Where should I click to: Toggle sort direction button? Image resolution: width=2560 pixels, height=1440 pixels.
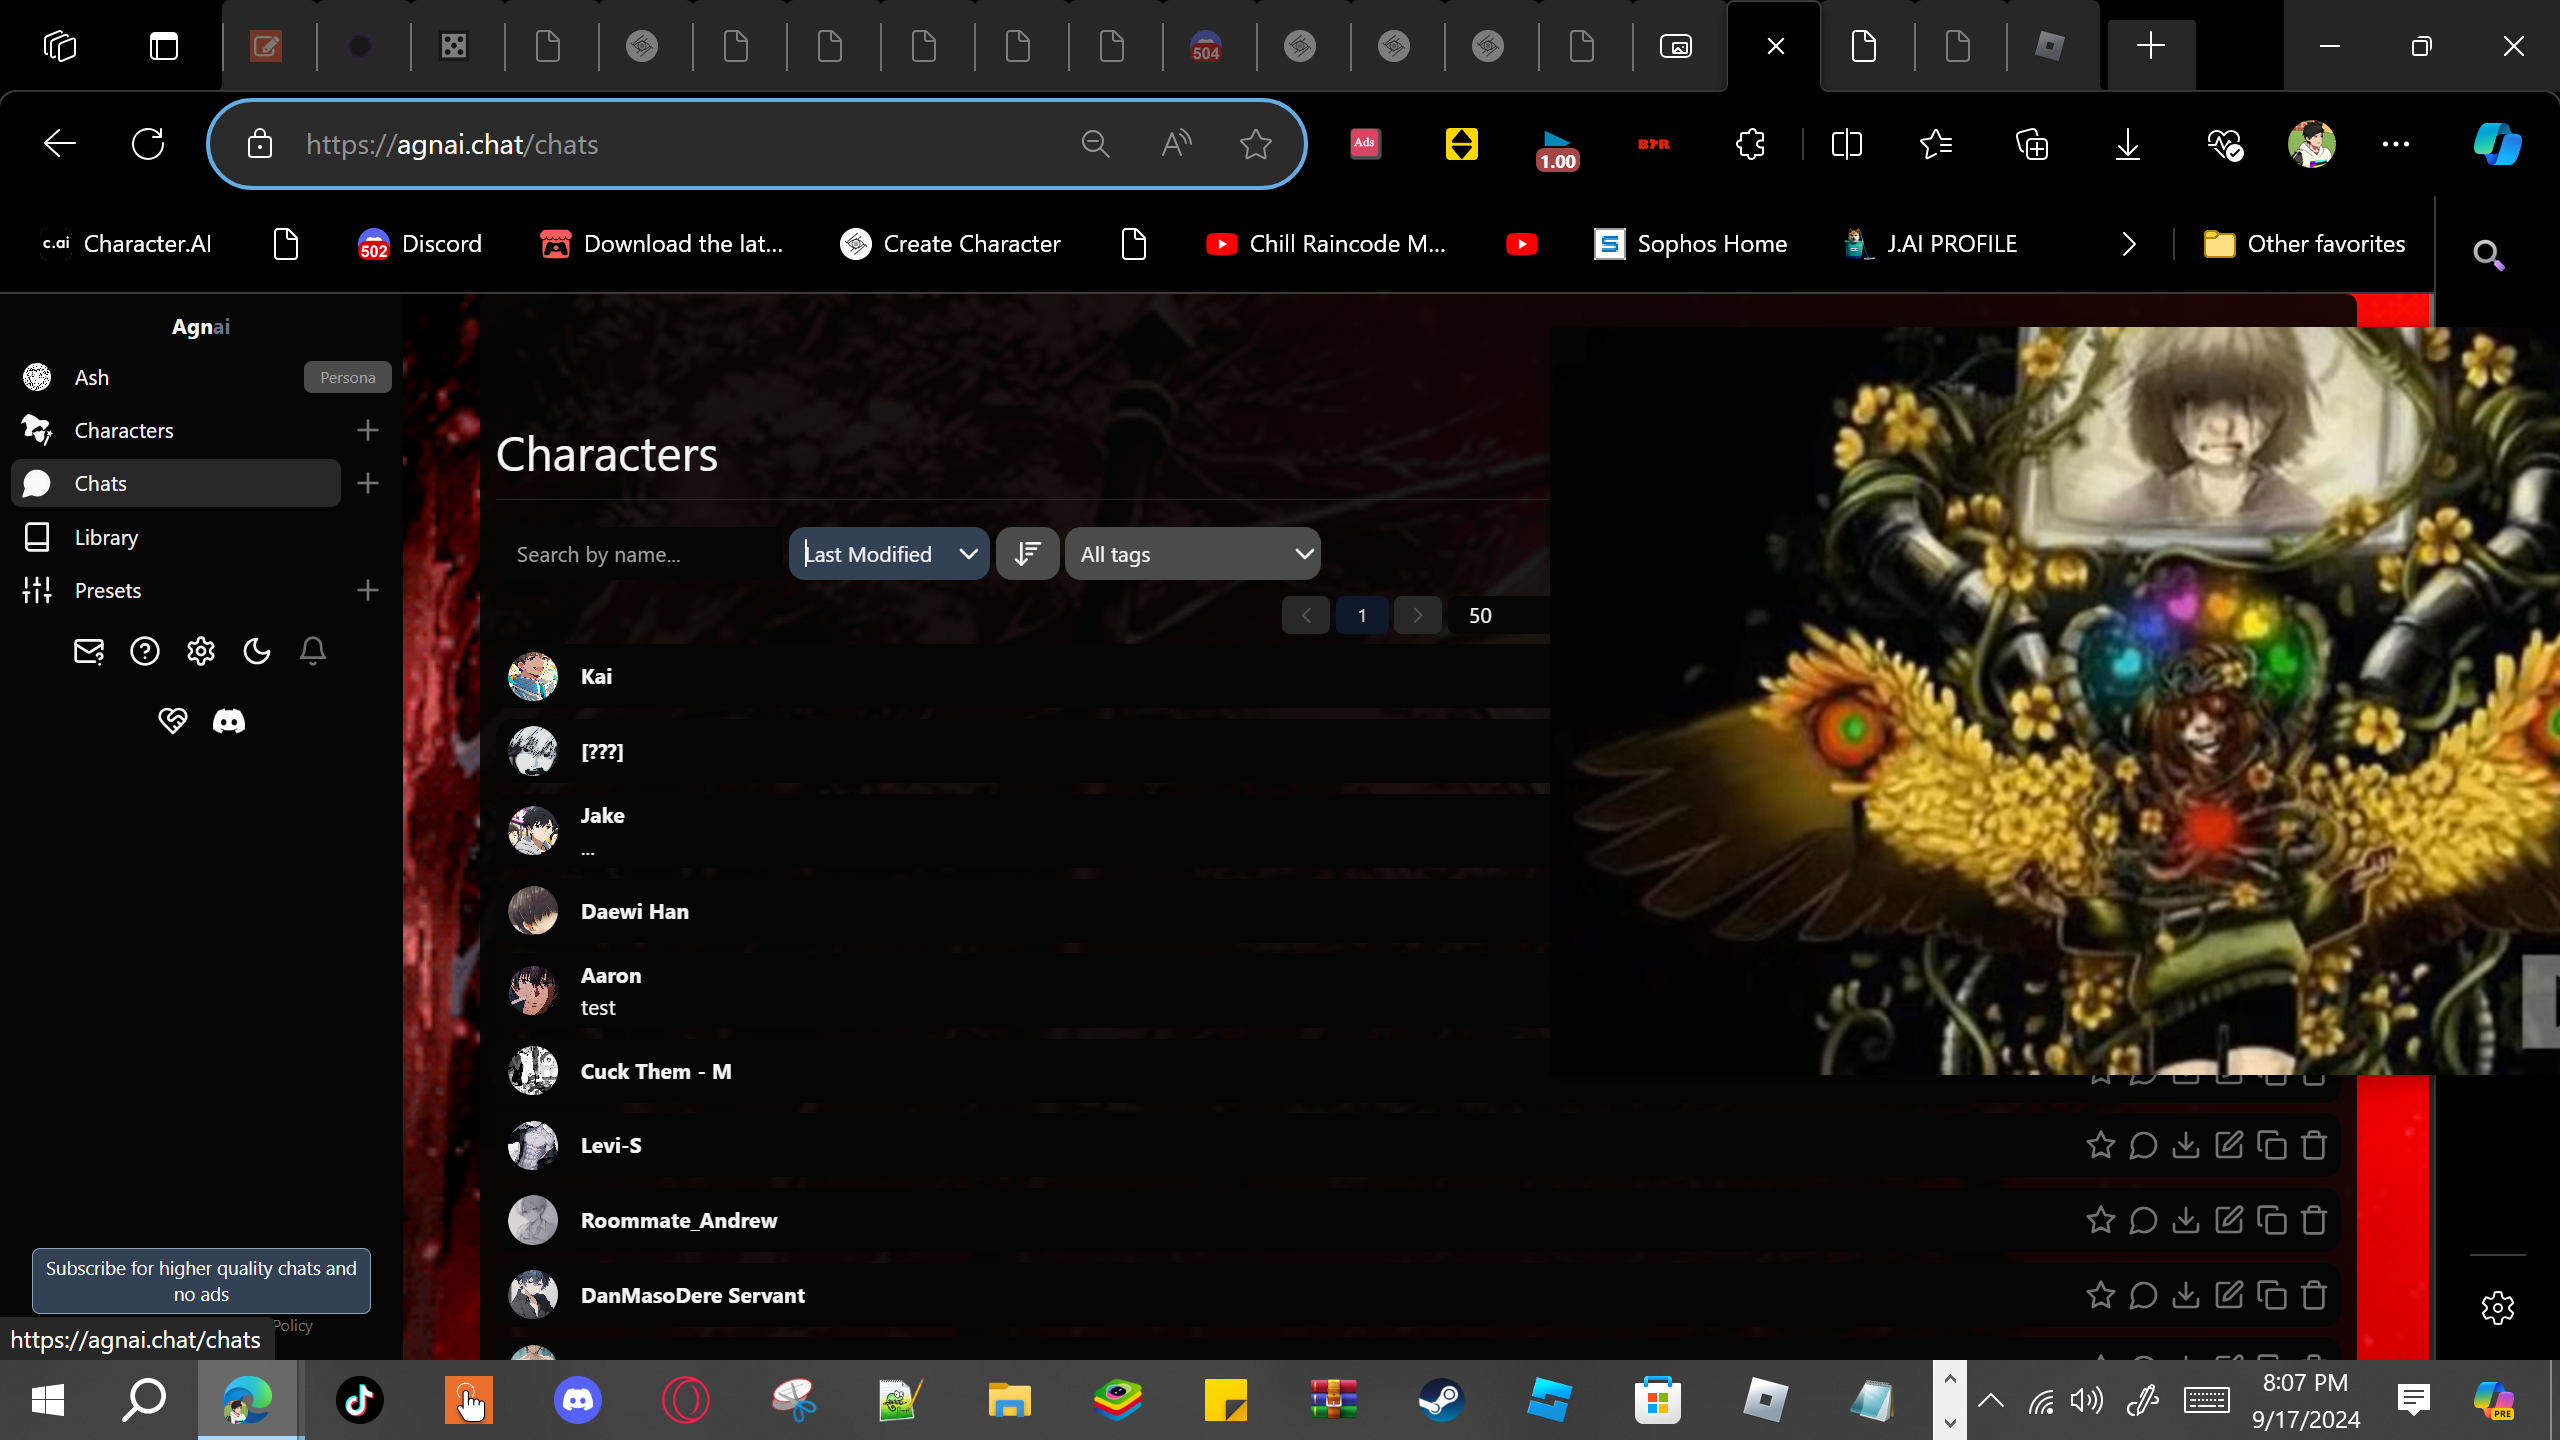point(1027,554)
